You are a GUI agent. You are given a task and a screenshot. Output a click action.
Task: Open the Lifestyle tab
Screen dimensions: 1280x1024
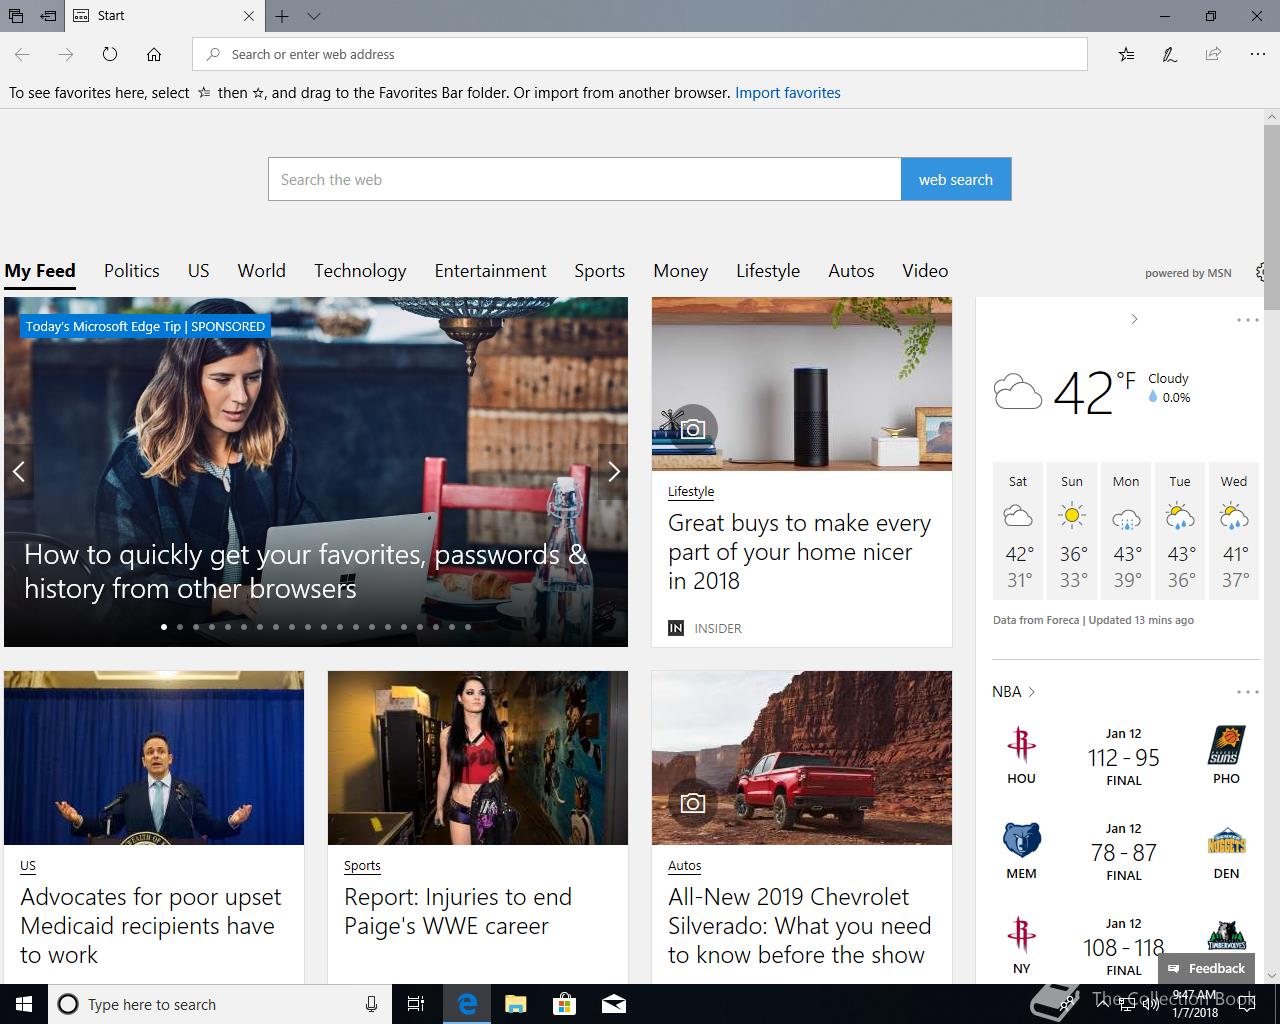point(768,271)
